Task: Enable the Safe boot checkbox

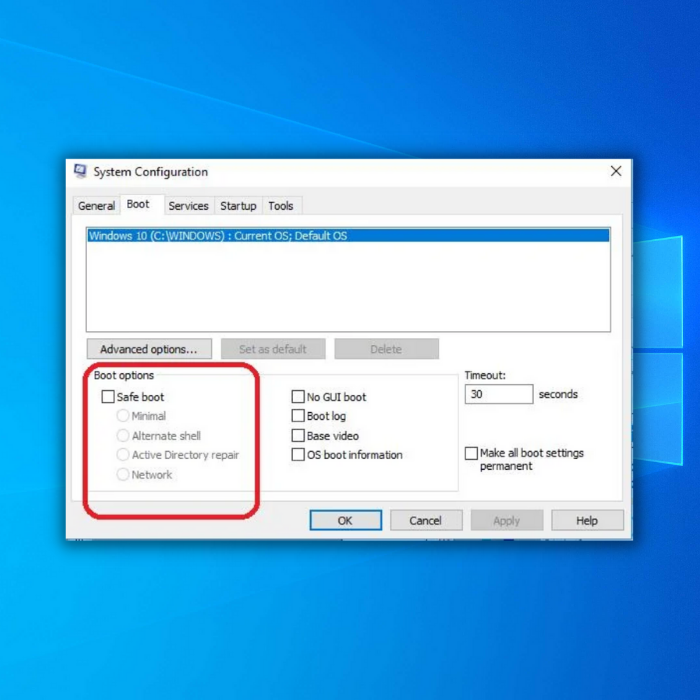Action: tap(108, 397)
